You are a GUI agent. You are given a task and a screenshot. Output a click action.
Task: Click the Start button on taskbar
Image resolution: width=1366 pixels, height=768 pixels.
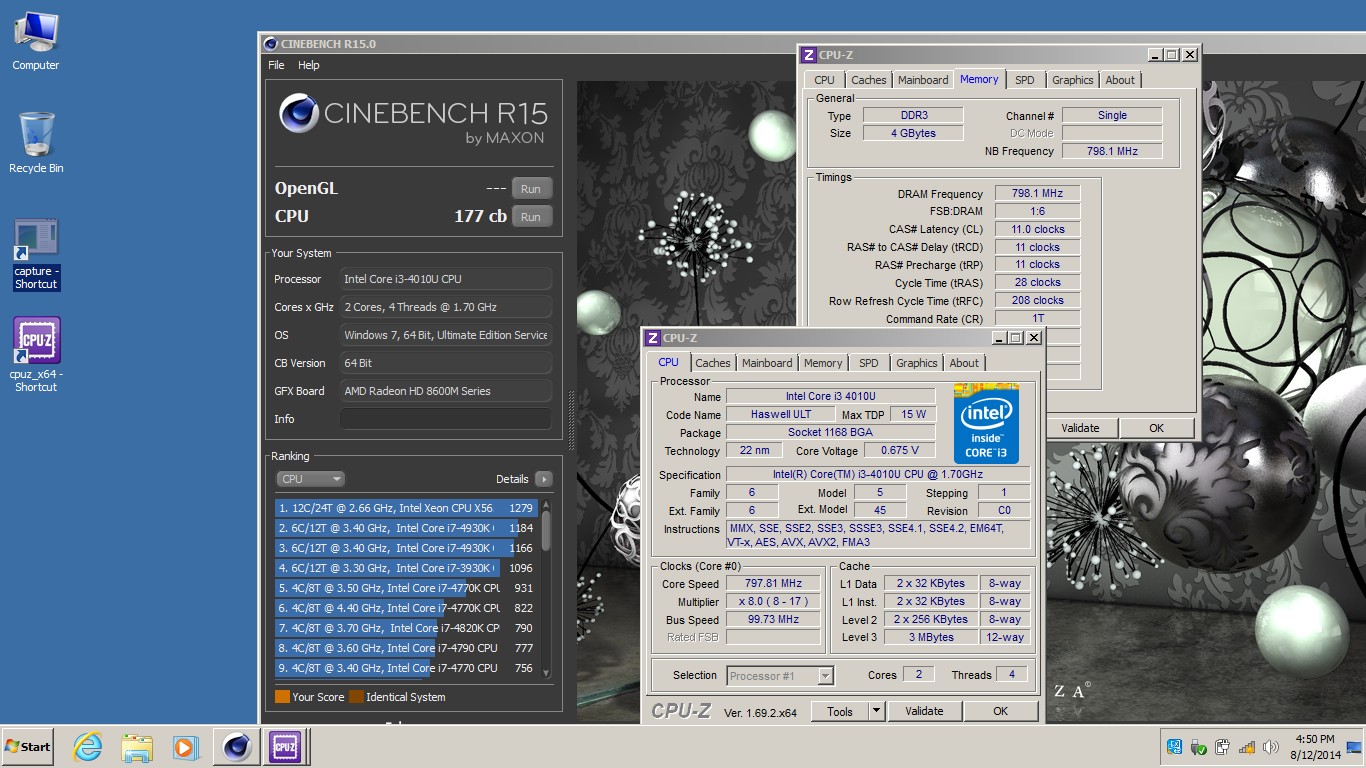click(x=28, y=746)
